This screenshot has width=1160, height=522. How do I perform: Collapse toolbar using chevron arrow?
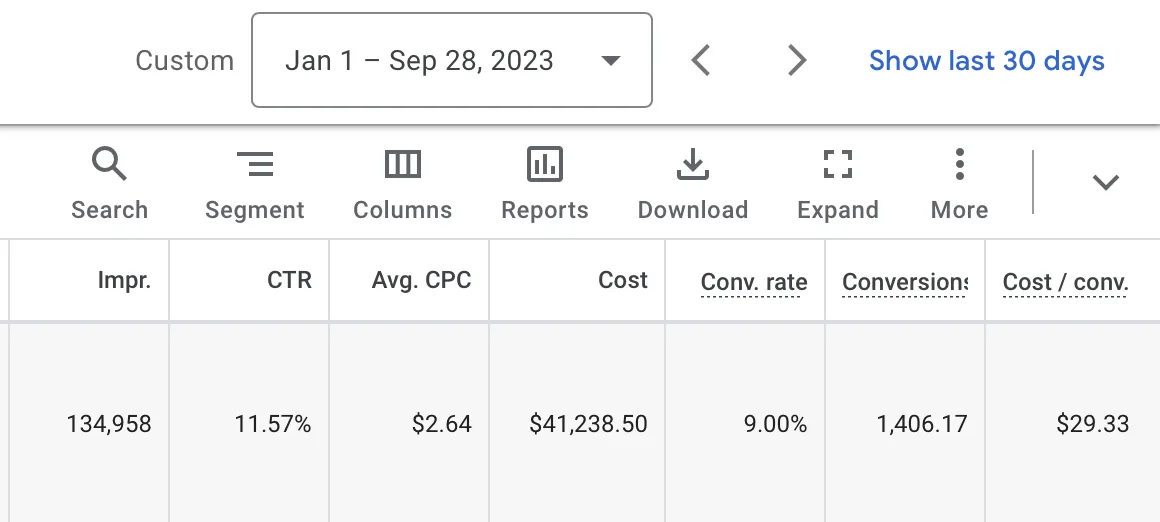[1104, 182]
